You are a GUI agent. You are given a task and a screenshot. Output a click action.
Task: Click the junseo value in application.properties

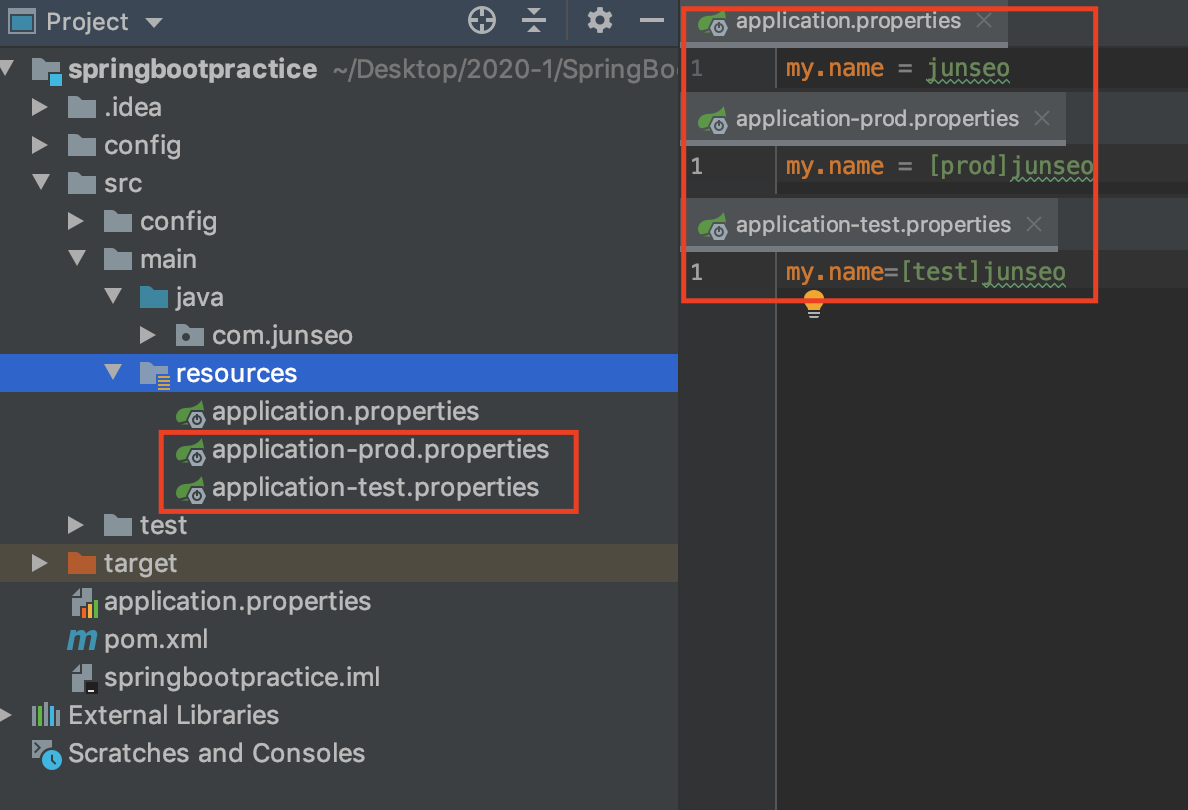pos(967,68)
